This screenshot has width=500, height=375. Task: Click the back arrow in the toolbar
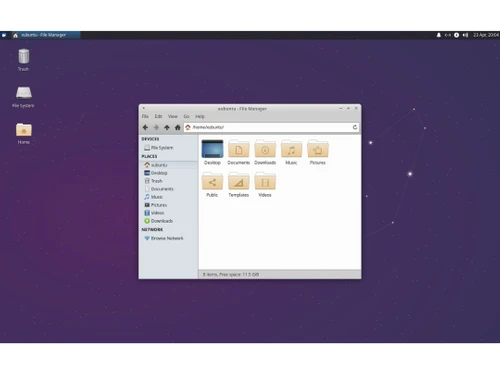point(145,127)
